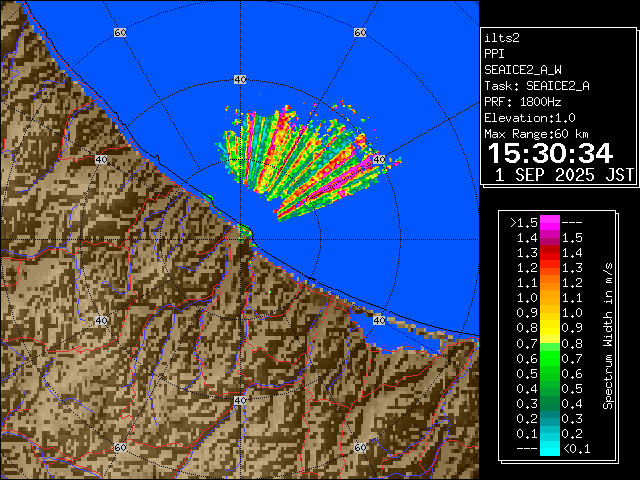Click the ilts2 site name
Viewport: 640px width, 480px height.
[x=500, y=38]
